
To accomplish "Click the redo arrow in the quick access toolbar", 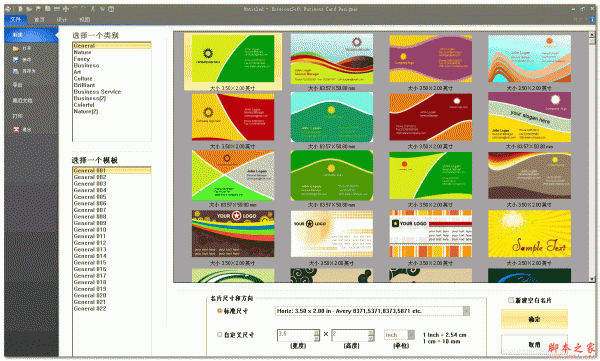I will click(84, 9).
